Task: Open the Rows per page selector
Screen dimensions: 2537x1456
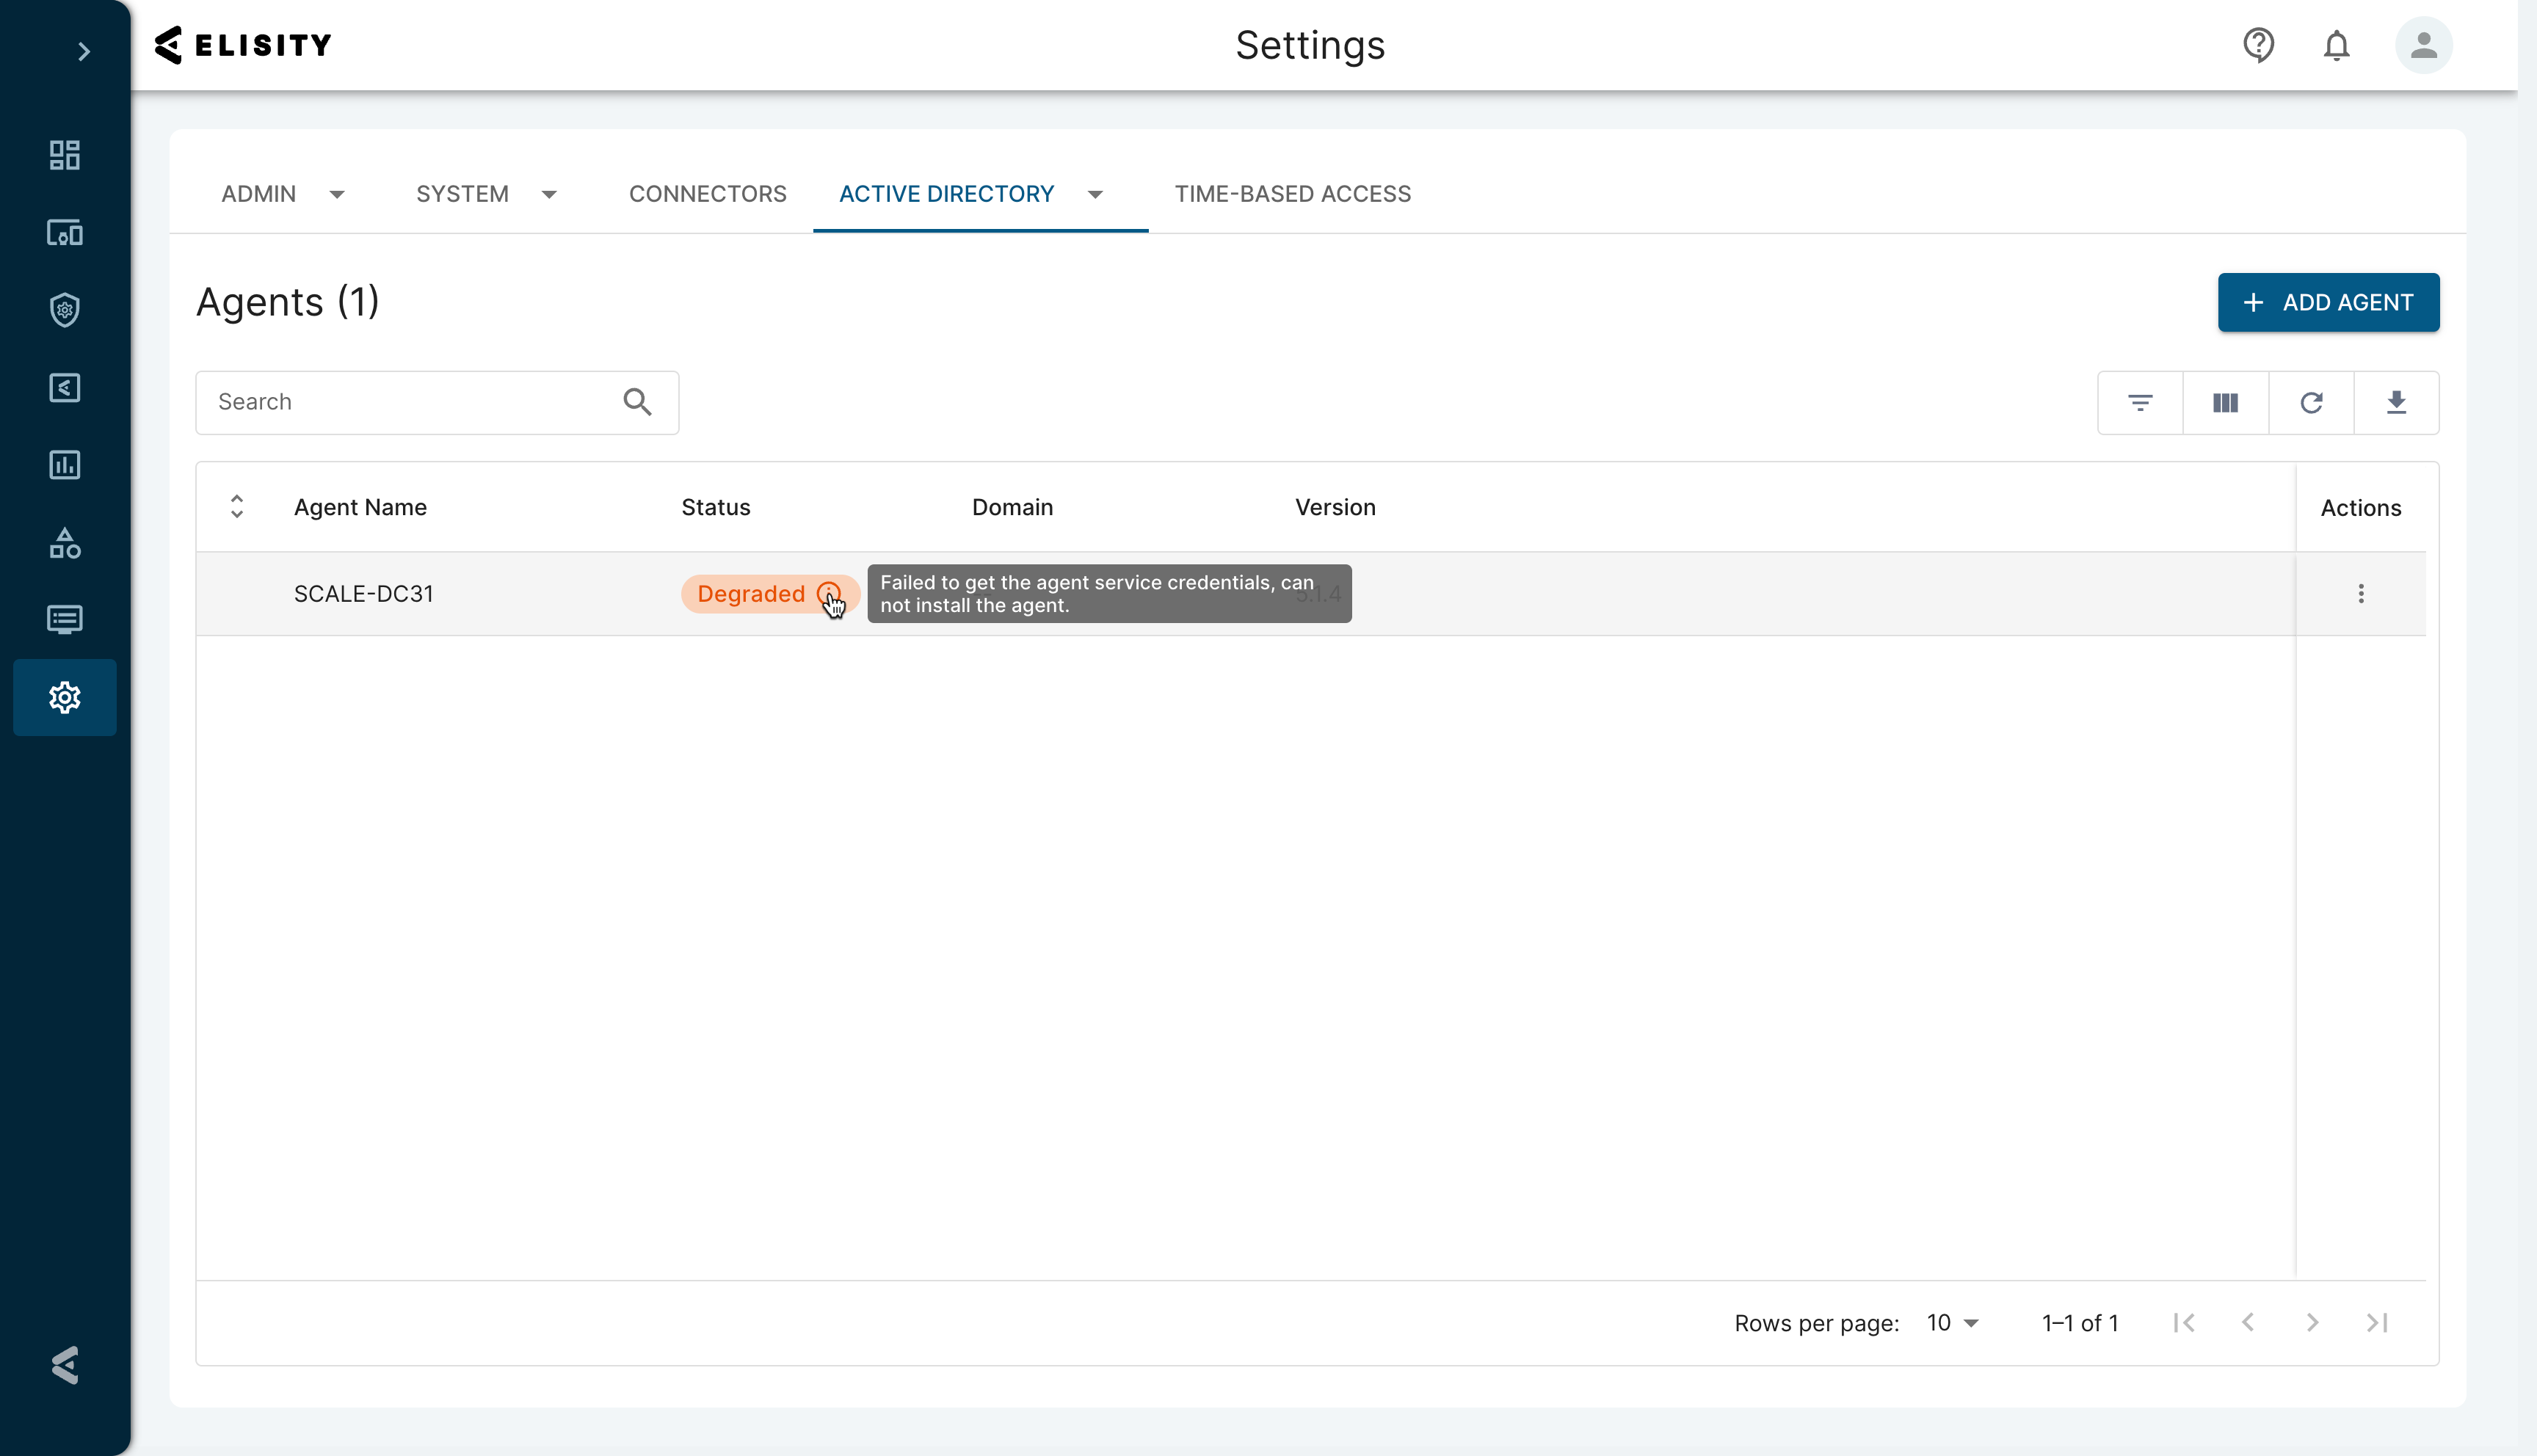Action: pos(1948,1322)
